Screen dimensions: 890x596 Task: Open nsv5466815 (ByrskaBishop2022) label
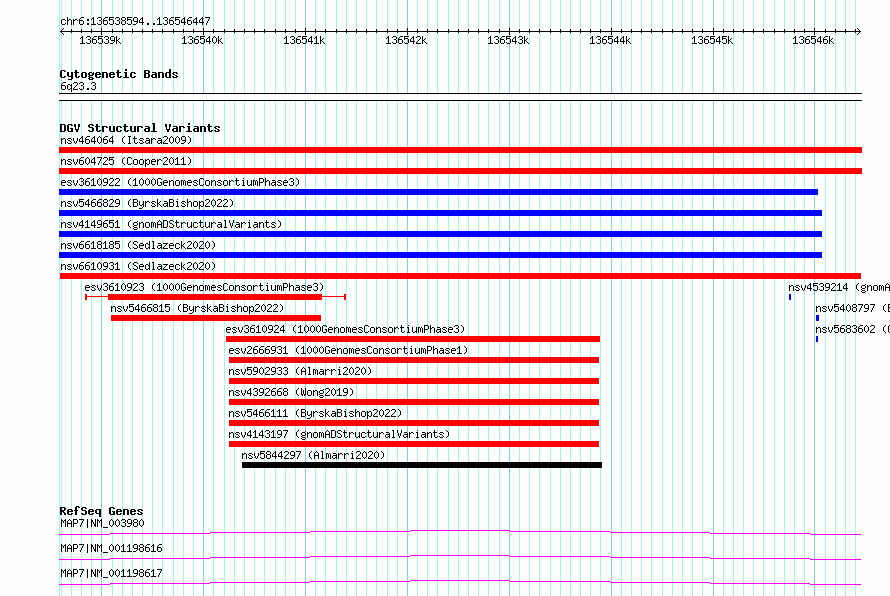click(197, 308)
